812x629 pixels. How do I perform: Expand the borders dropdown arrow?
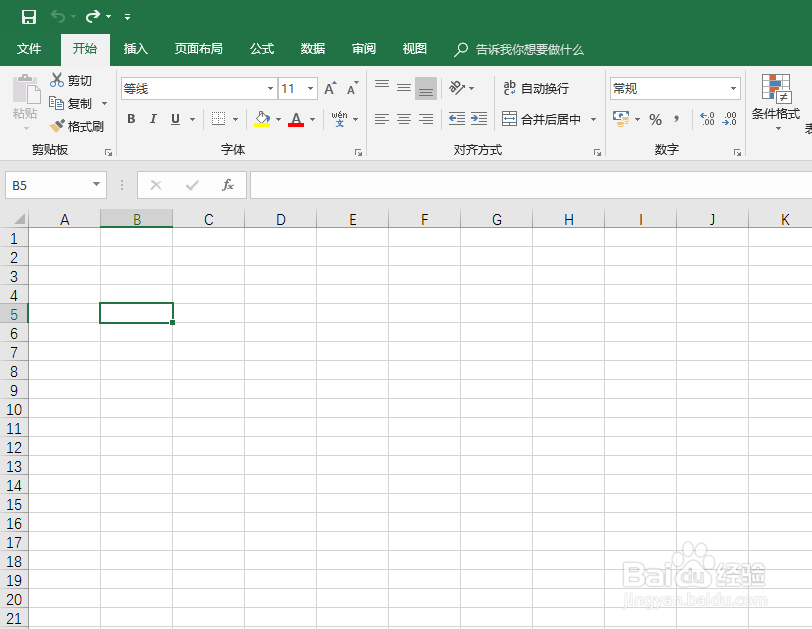[235, 119]
